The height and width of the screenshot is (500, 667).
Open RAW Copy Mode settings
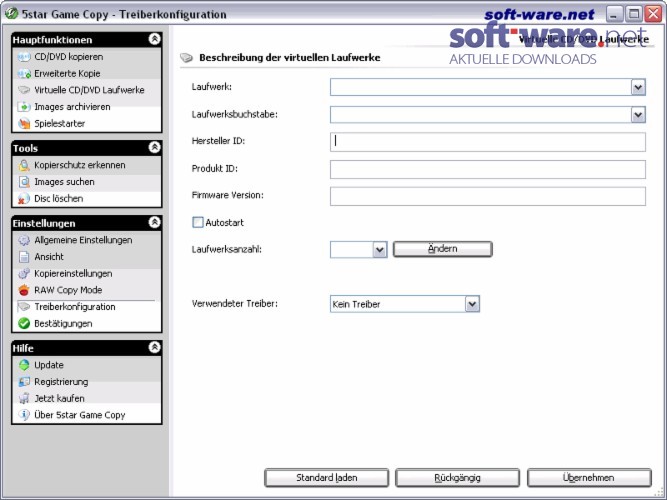click(68, 290)
